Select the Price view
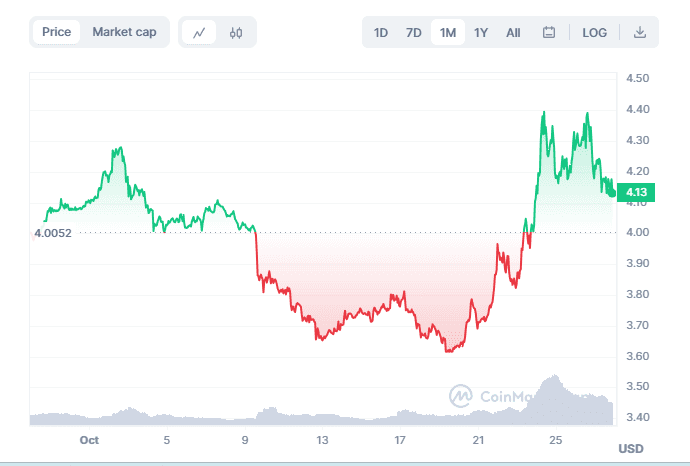The height and width of the screenshot is (466, 690). 56,32
